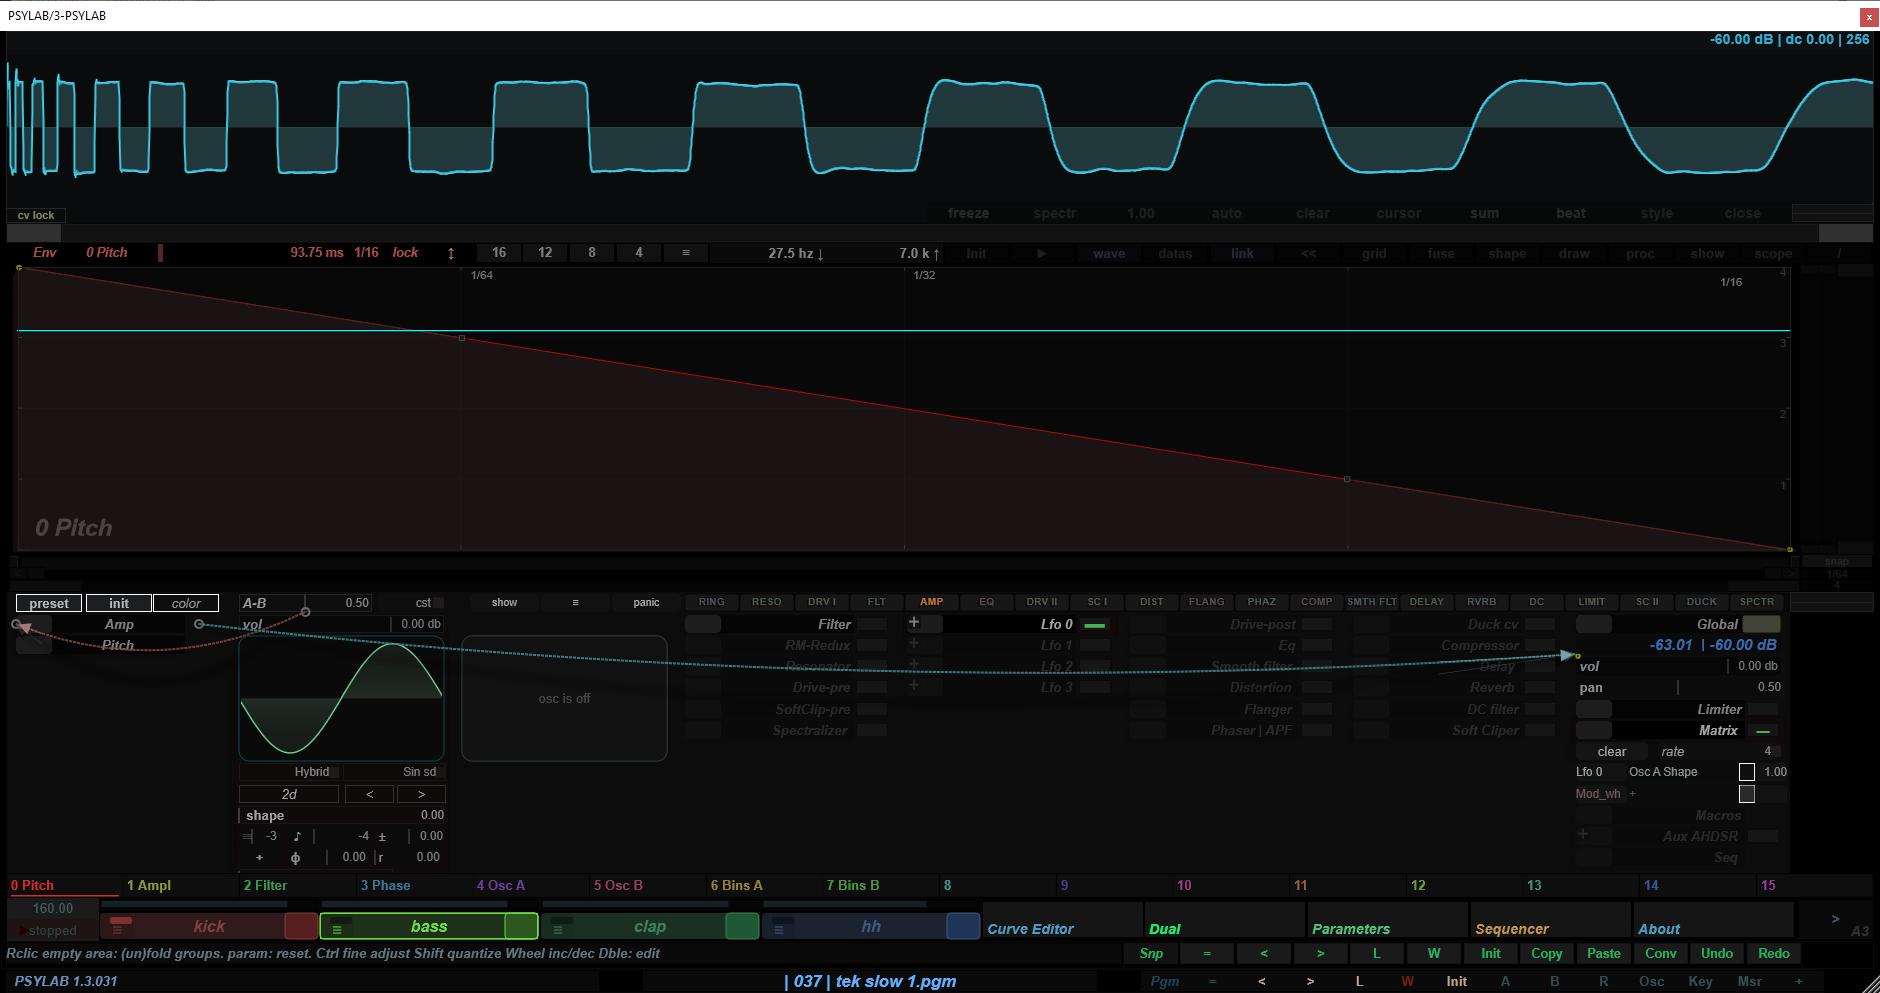Click the phase symbol icon under shape
This screenshot has height=993, width=1880.
[295, 858]
